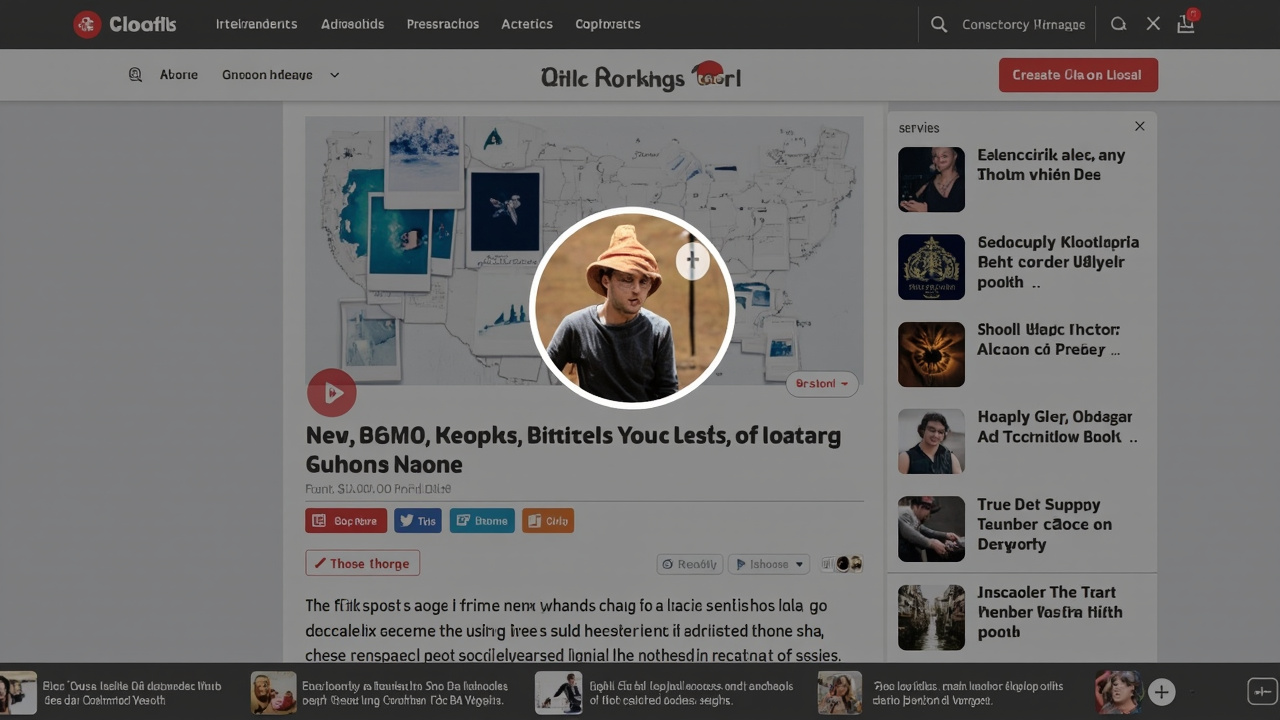The width and height of the screenshot is (1280, 720).
Task: Open the Jnscaoler The Trart sidebar thumbnail
Action: (931, 617)
